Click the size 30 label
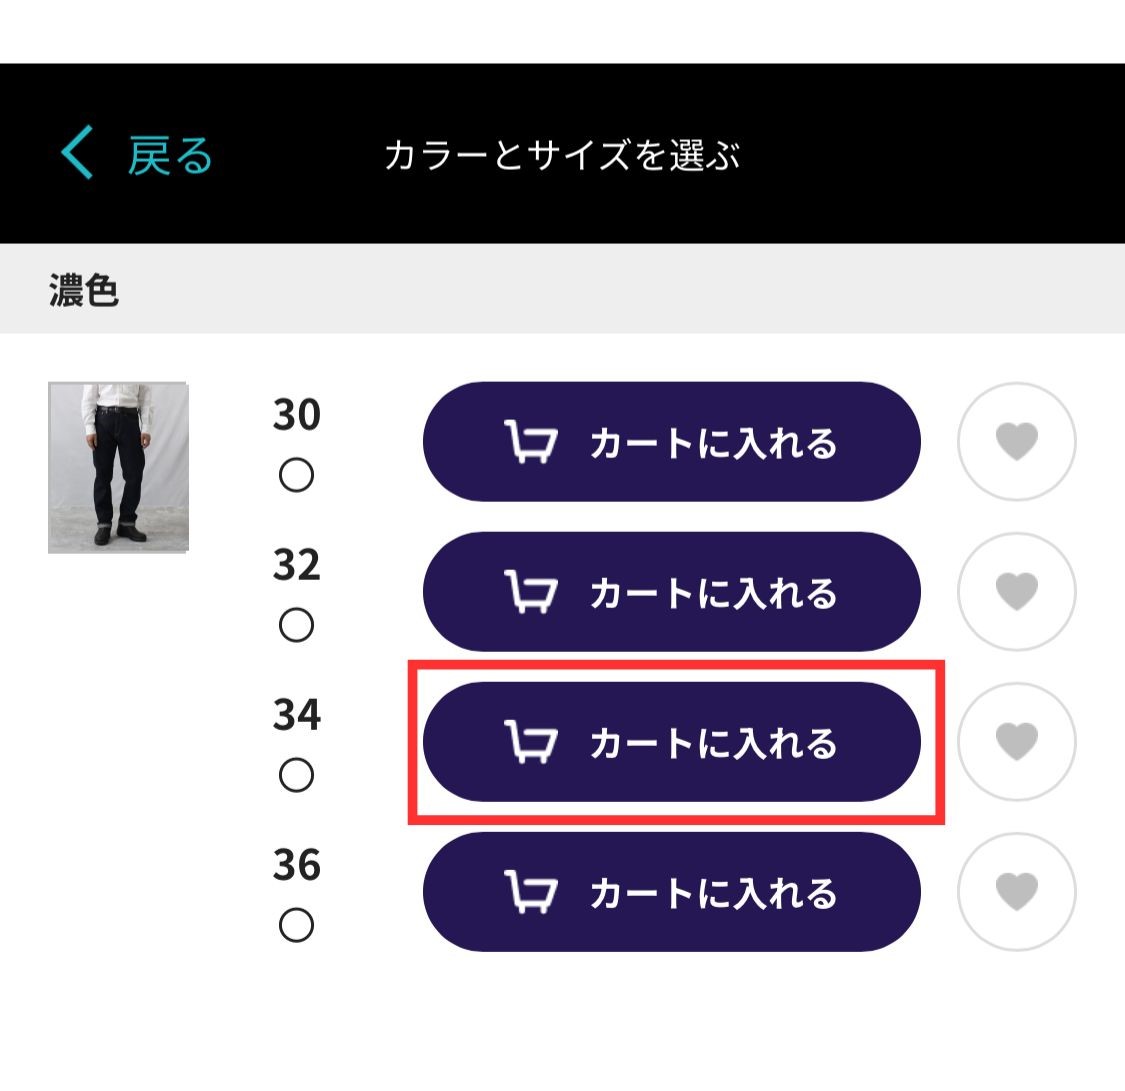Viewport: 1125px width, 1091px height. pyautogui.click(x=296, y=415)
